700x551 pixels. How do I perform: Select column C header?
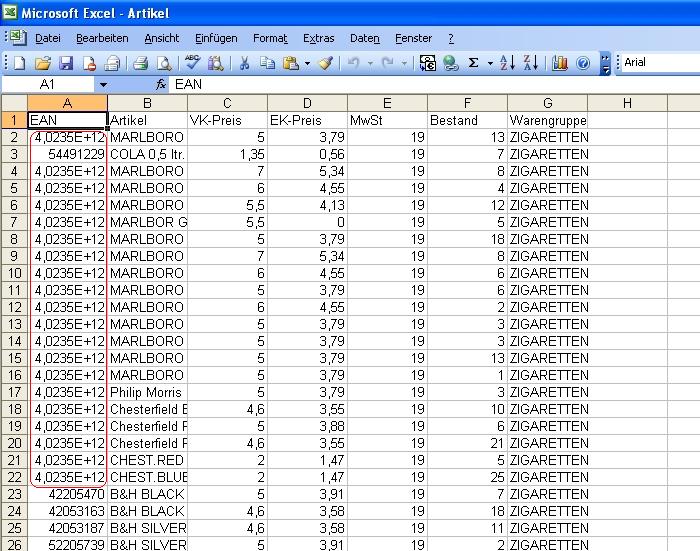pyautogui.click(x=227, y=103)
